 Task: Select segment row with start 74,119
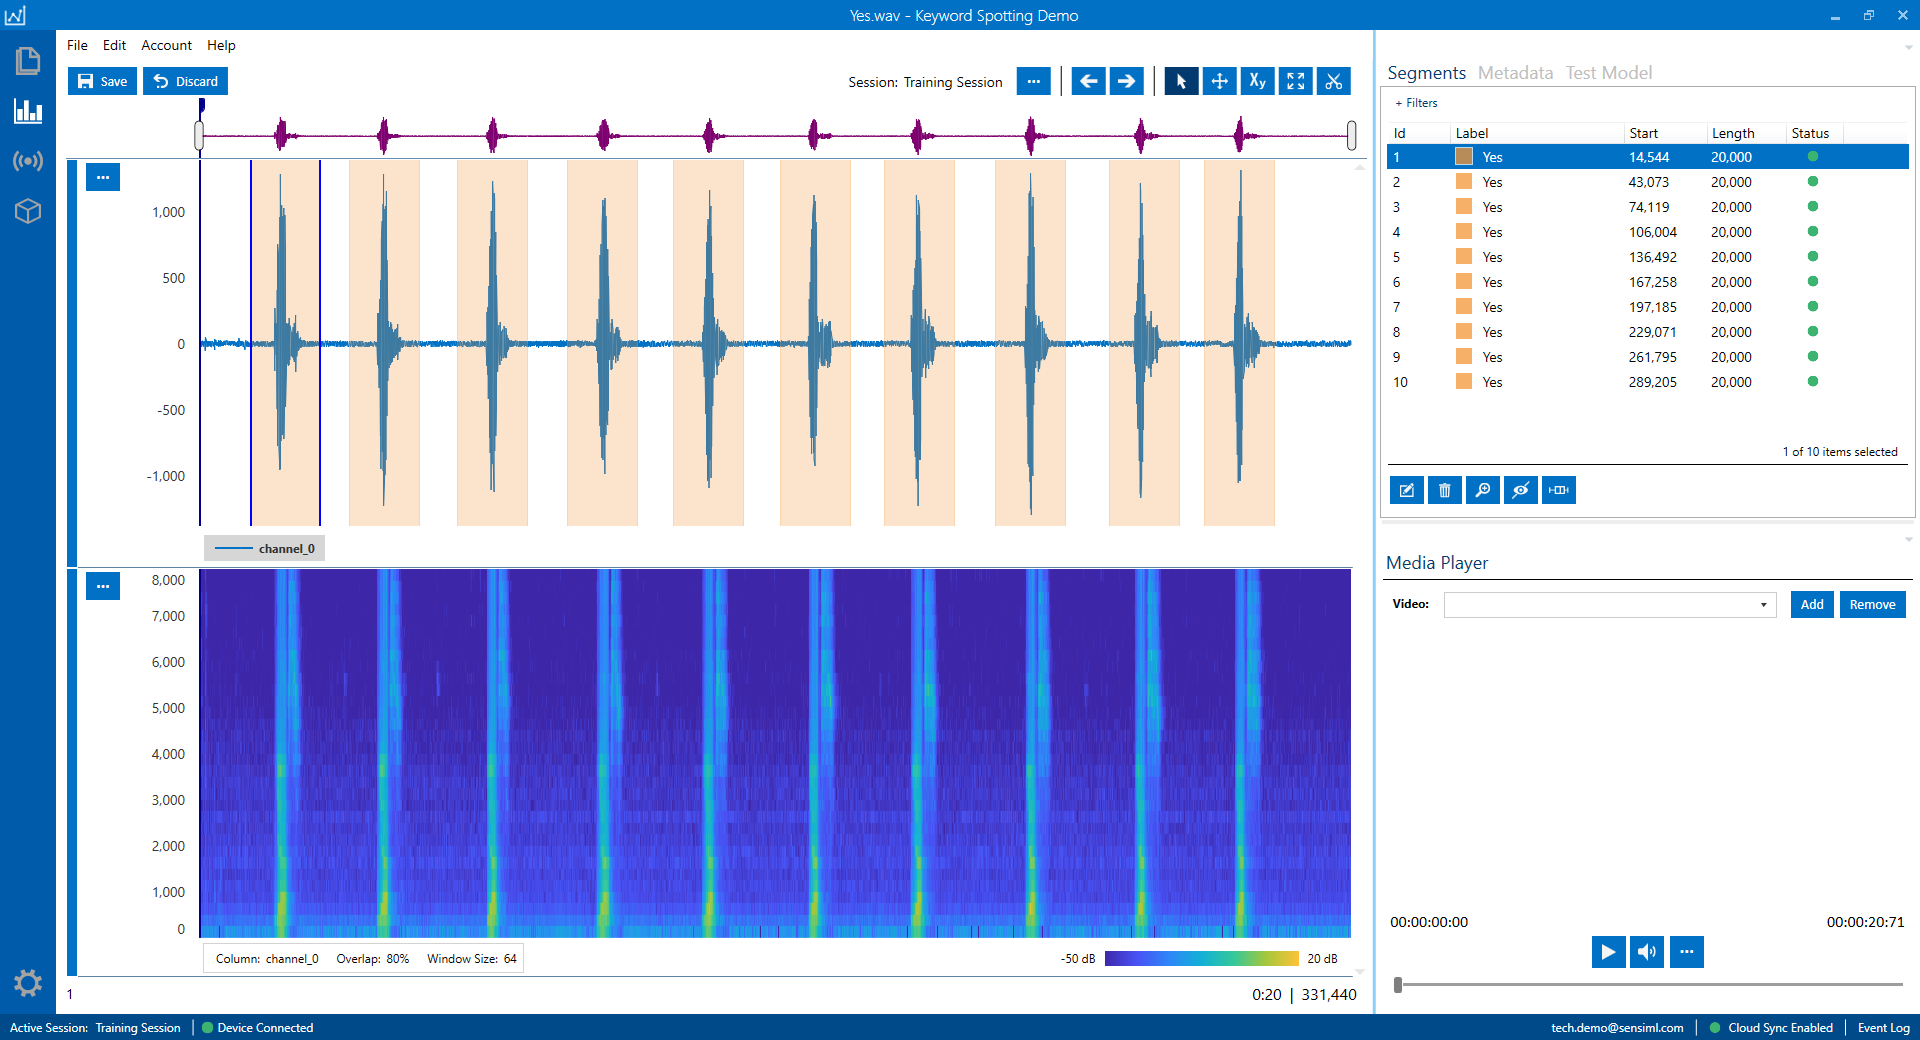(x=1647, y=207)
